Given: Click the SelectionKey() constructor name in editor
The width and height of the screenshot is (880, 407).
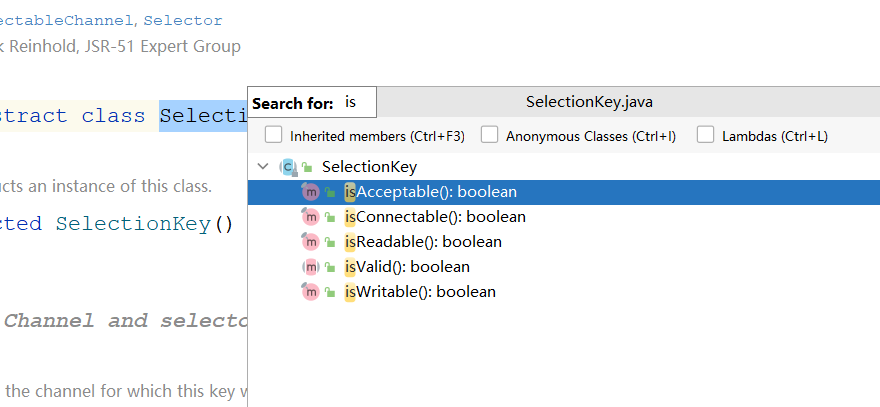Looking at the screenshot, I should coord(134,224).
